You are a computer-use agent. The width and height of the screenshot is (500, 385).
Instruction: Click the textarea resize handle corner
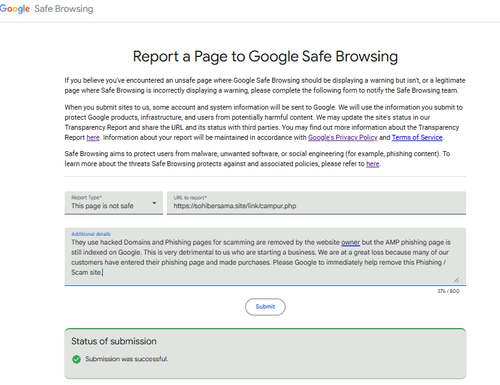(x=456, y=280)
